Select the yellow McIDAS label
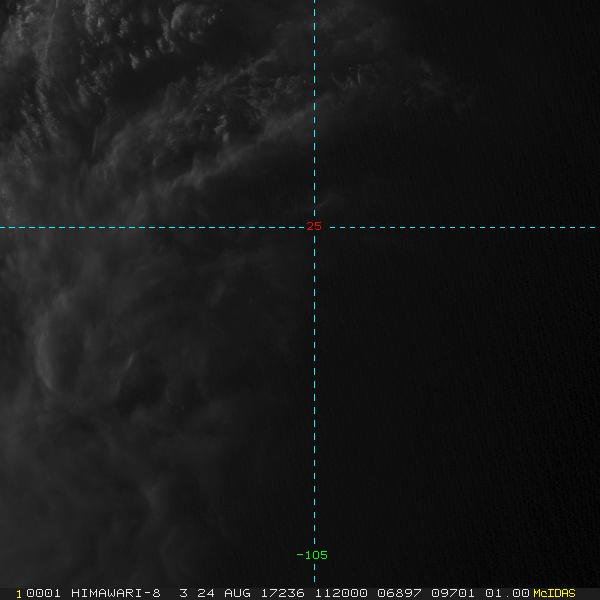Image resolution: width=600 pixels, height=600 pixels. [x=554, y=593]
